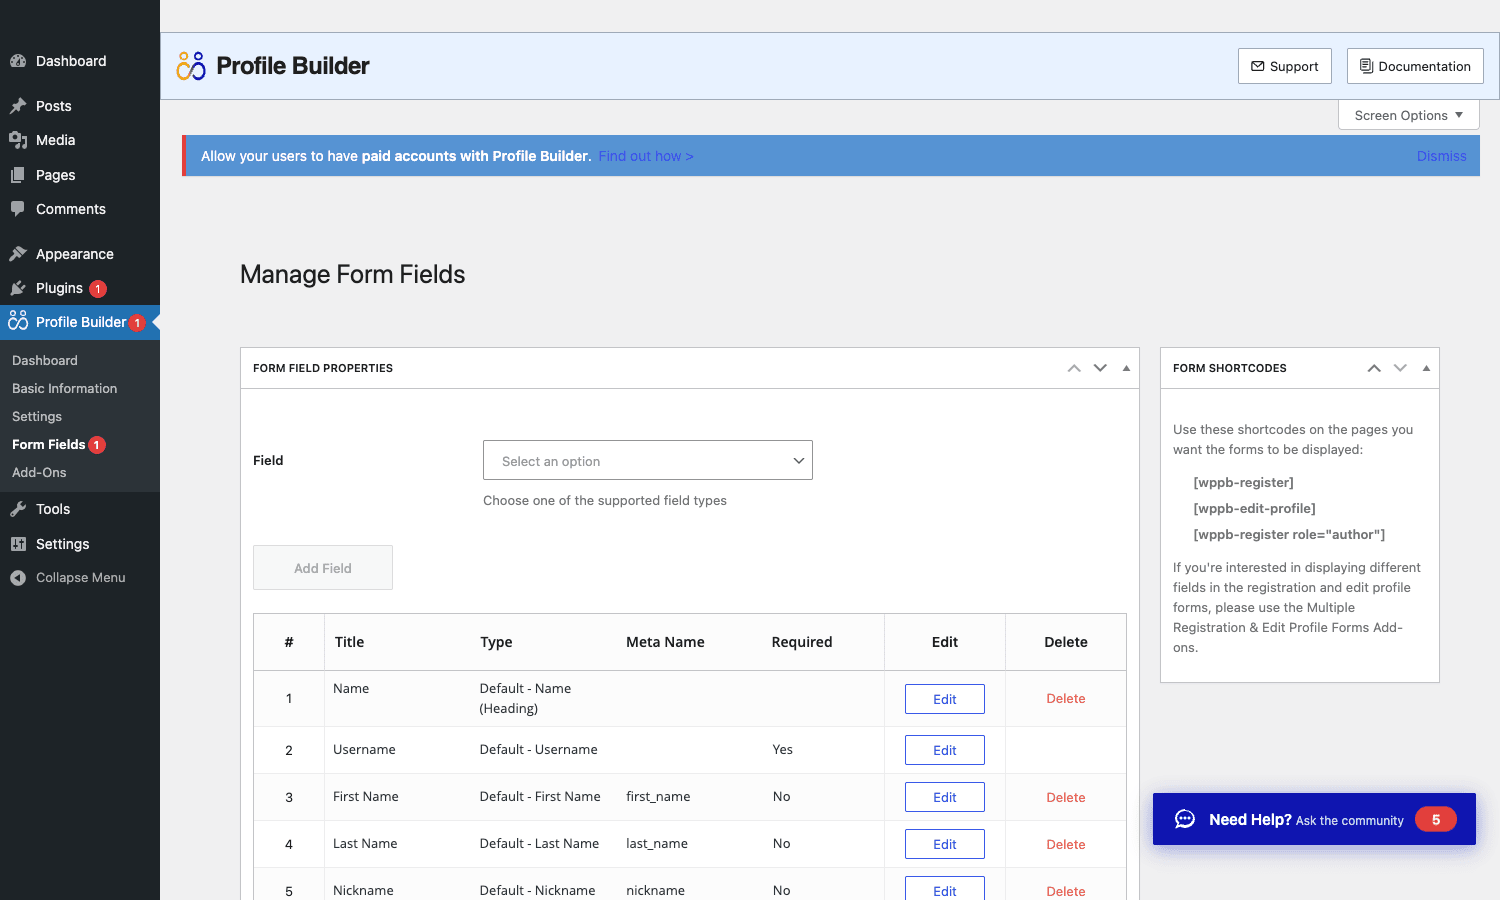The width and height of the screenshot is (1500, 900).
Task: Edit the Nickname field row
Action: 945,890
